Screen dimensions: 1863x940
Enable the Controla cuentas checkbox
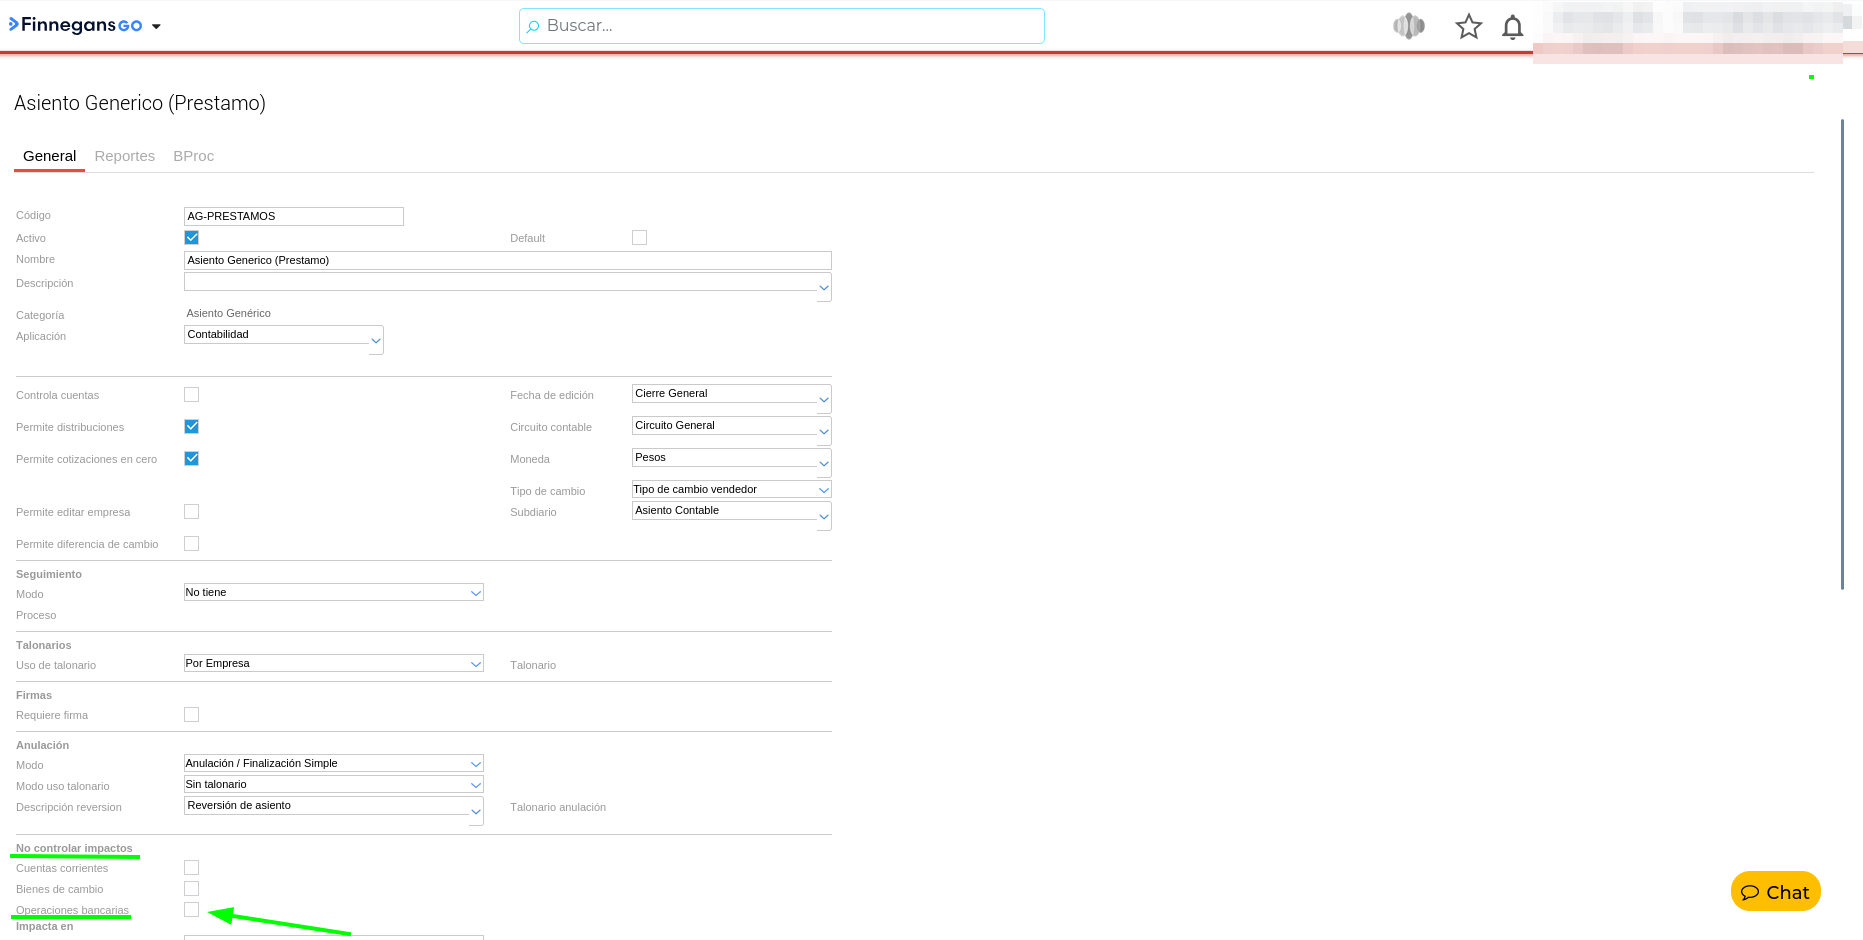[x=192, y=395]
